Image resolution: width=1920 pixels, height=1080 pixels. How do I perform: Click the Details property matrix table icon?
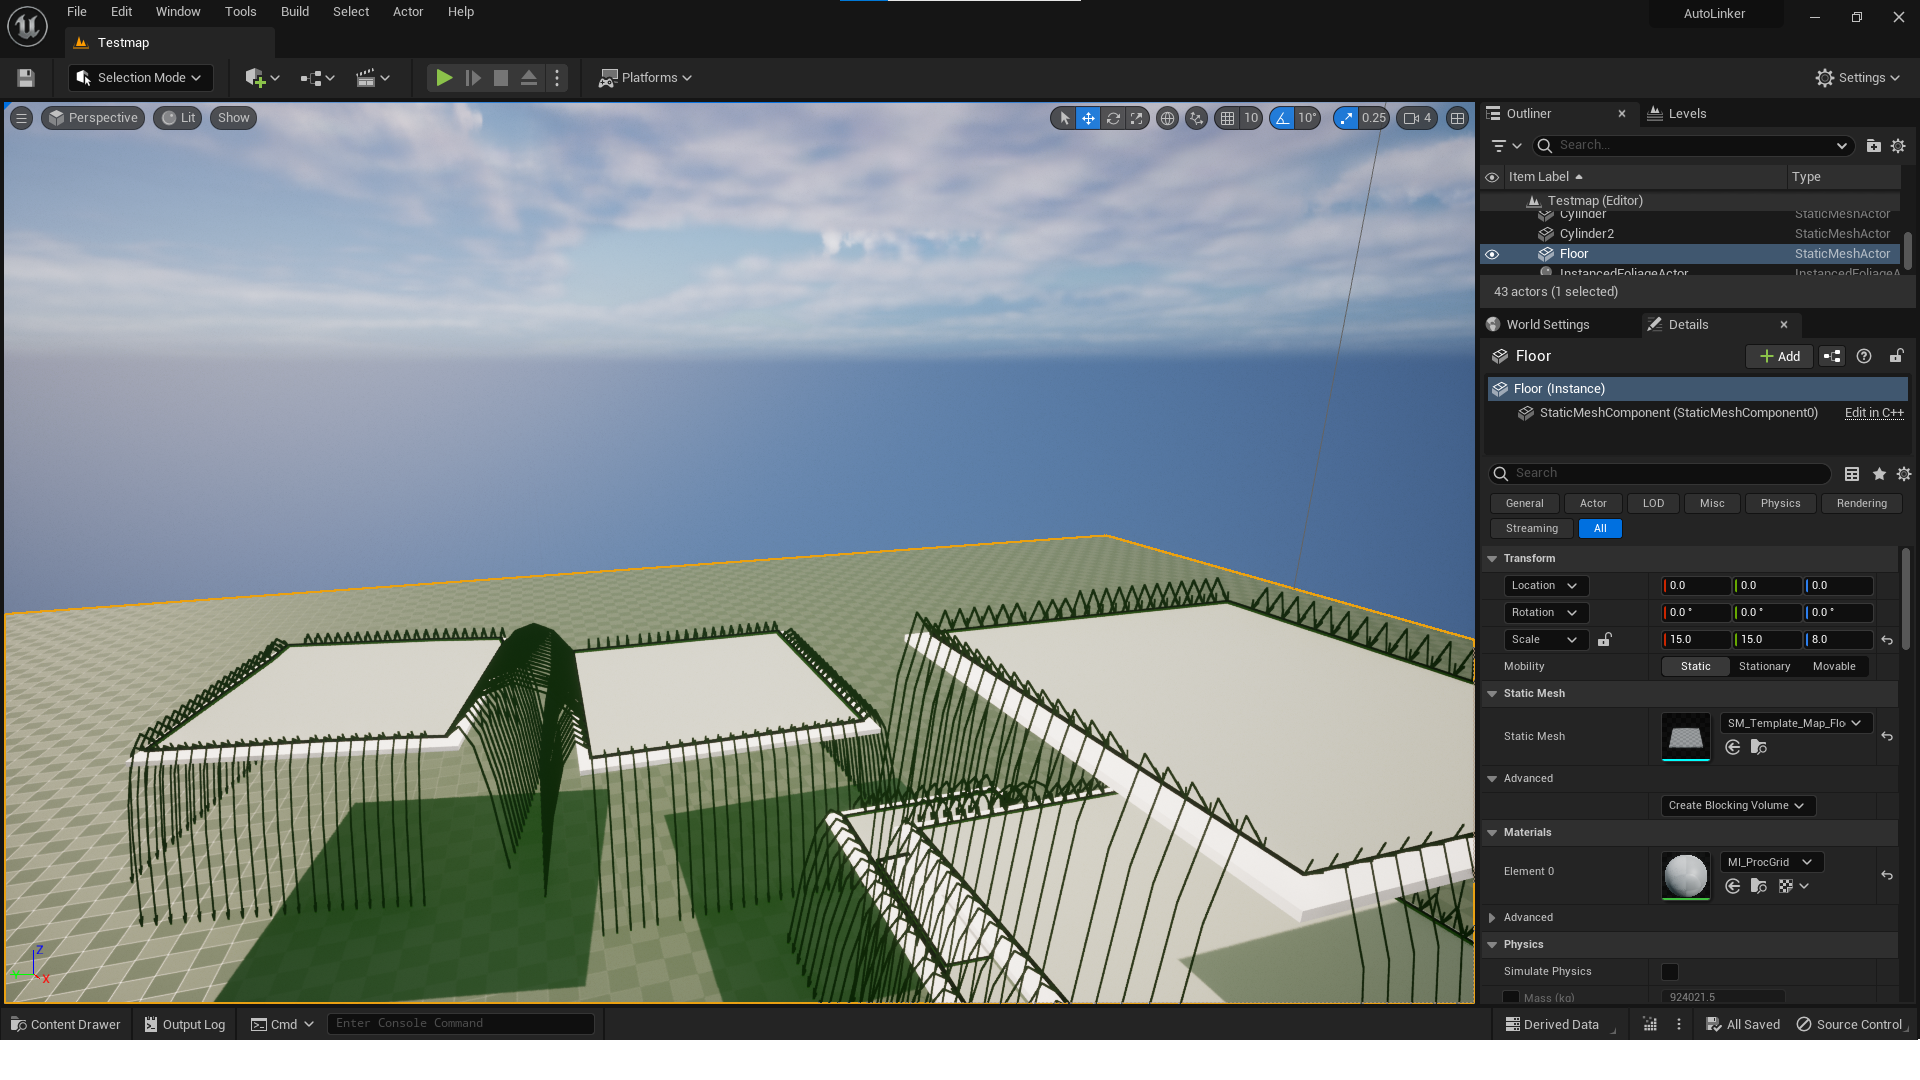click(x=1852, y=474)
